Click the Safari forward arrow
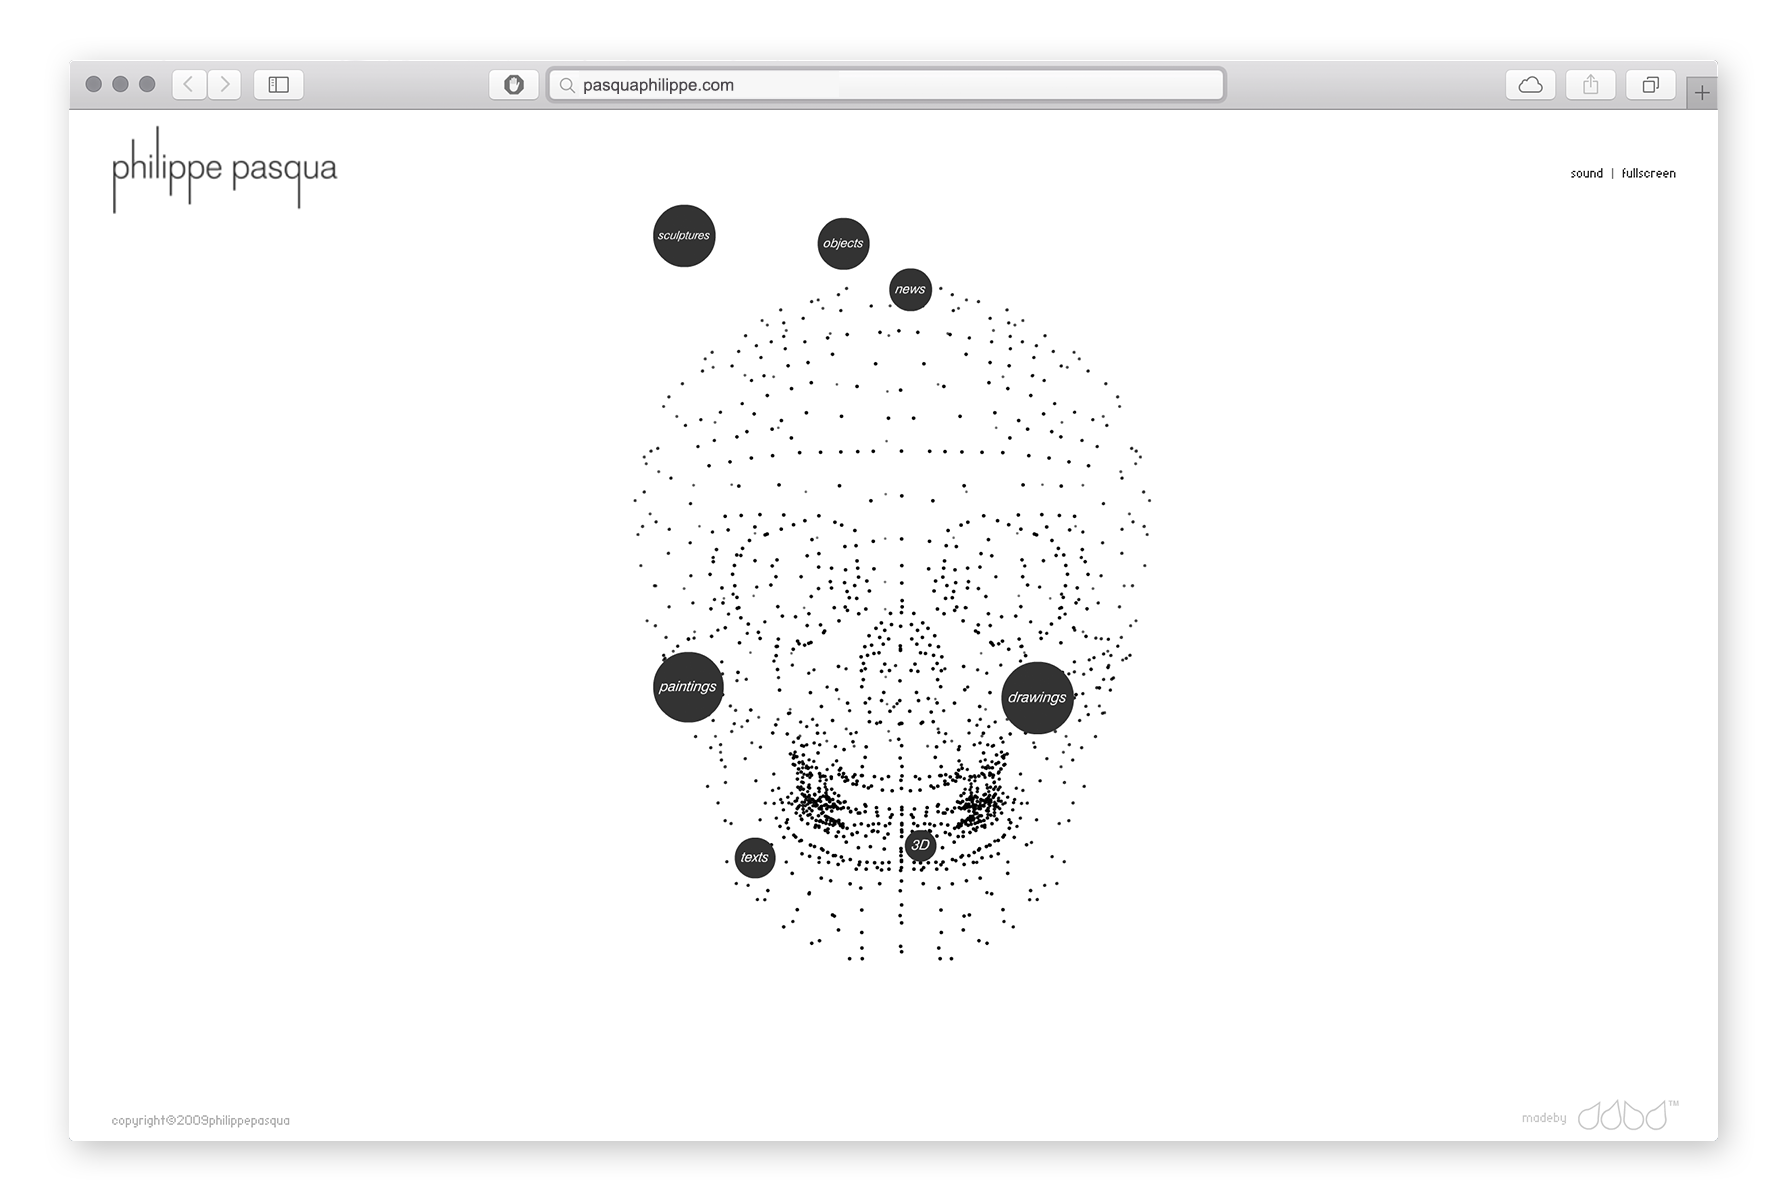Viewport: 1782px width, 1200px height. [225, 85]
